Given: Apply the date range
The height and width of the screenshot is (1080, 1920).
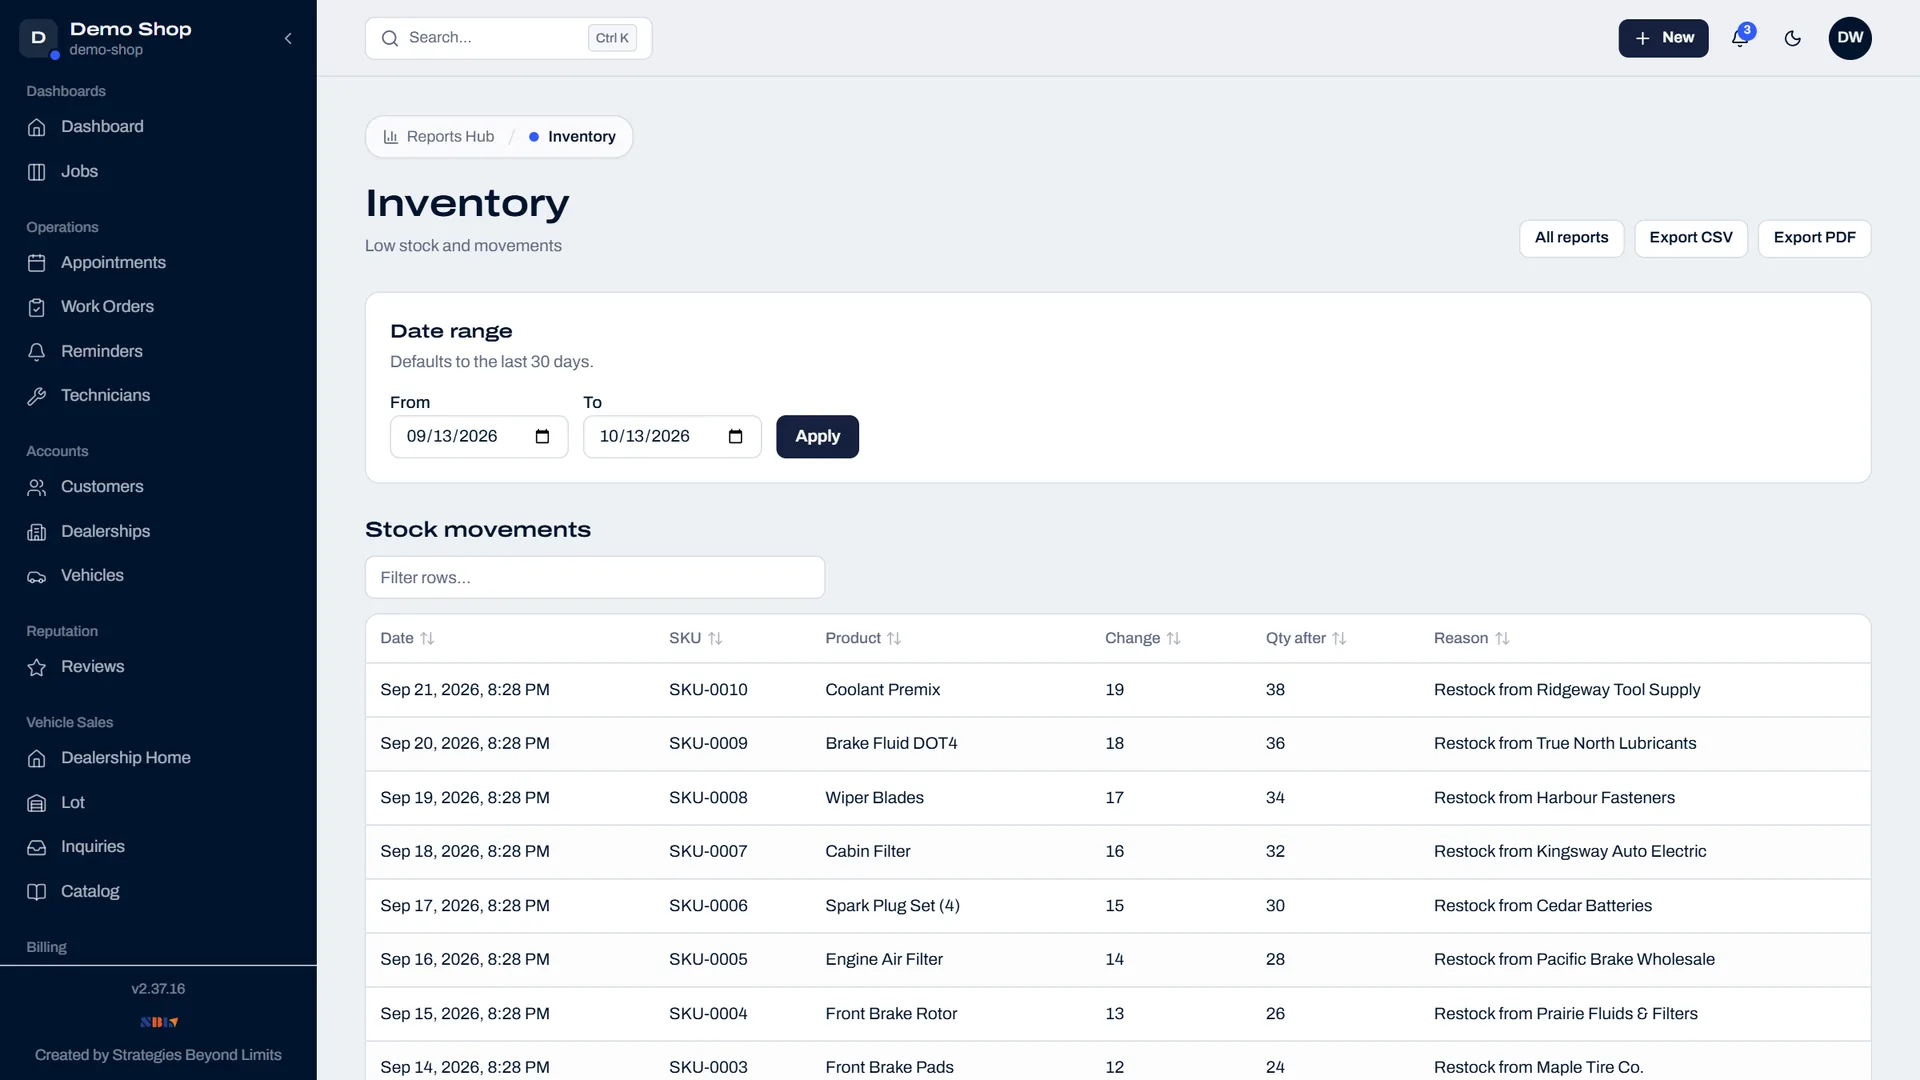Looking at the screenshot, I should [817, 437].
